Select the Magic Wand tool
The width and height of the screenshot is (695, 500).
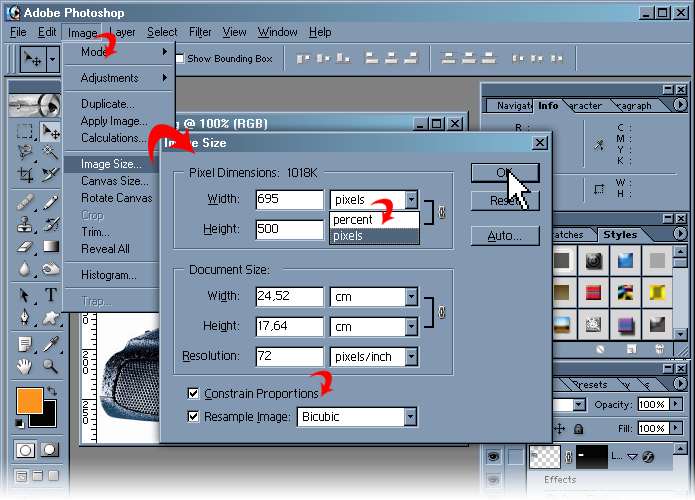[50, 152]
